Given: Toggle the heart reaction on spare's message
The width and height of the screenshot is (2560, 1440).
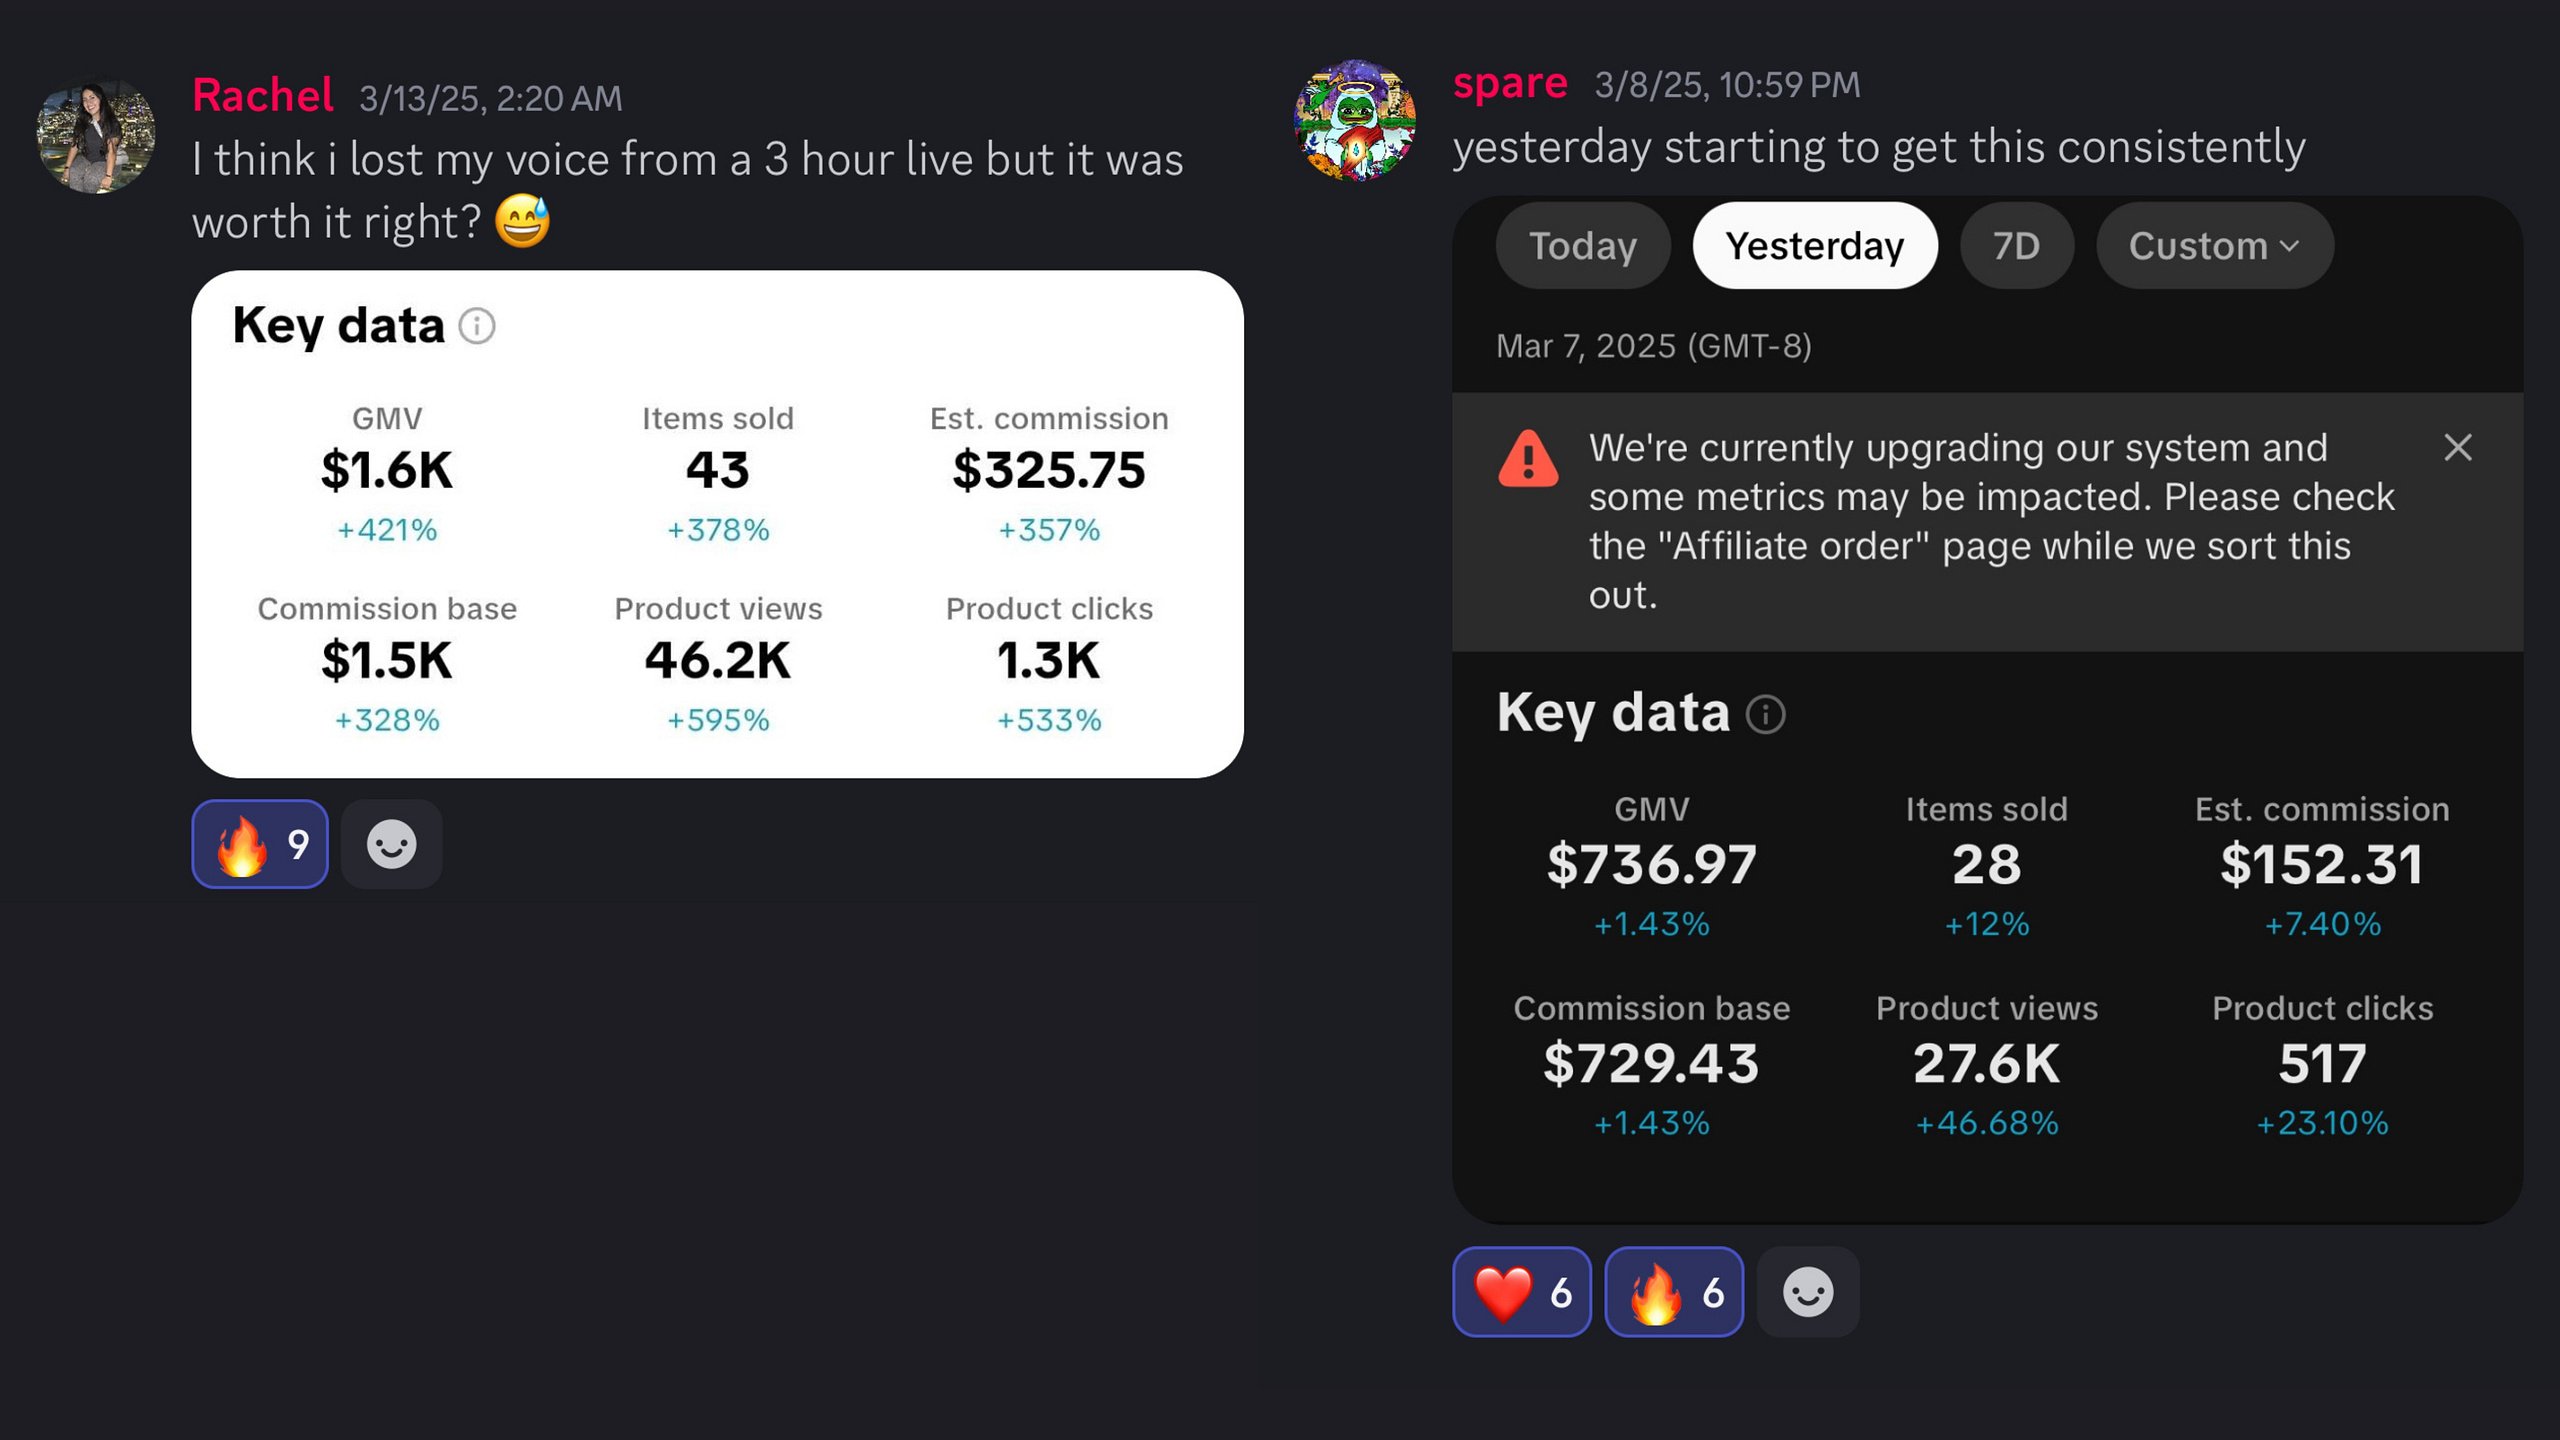Looking at the screenshot, I should click(x=1521, y=1292).
